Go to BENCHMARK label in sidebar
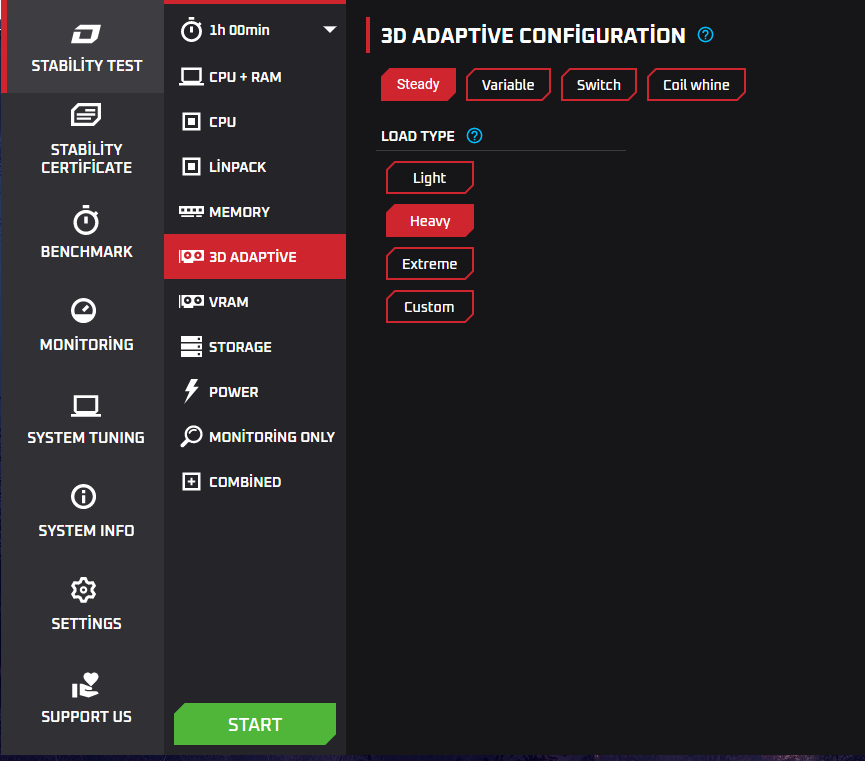This screenshot has height=761, width=865. pos(87,252)
